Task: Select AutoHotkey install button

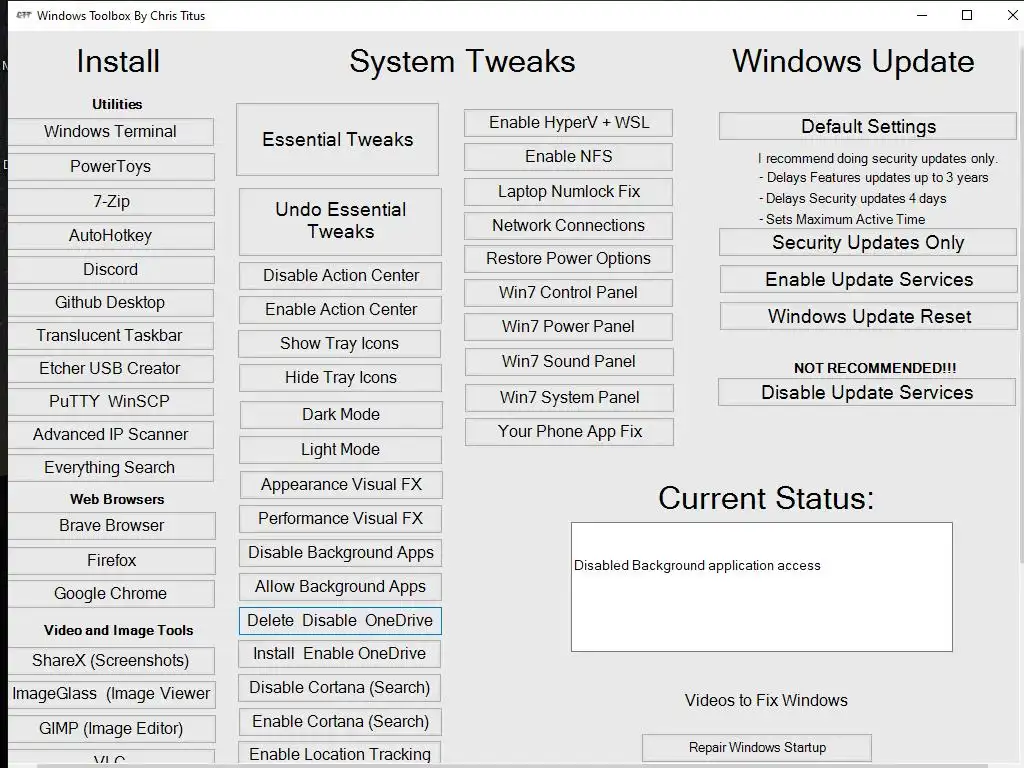Action: (x=111, y=235)
